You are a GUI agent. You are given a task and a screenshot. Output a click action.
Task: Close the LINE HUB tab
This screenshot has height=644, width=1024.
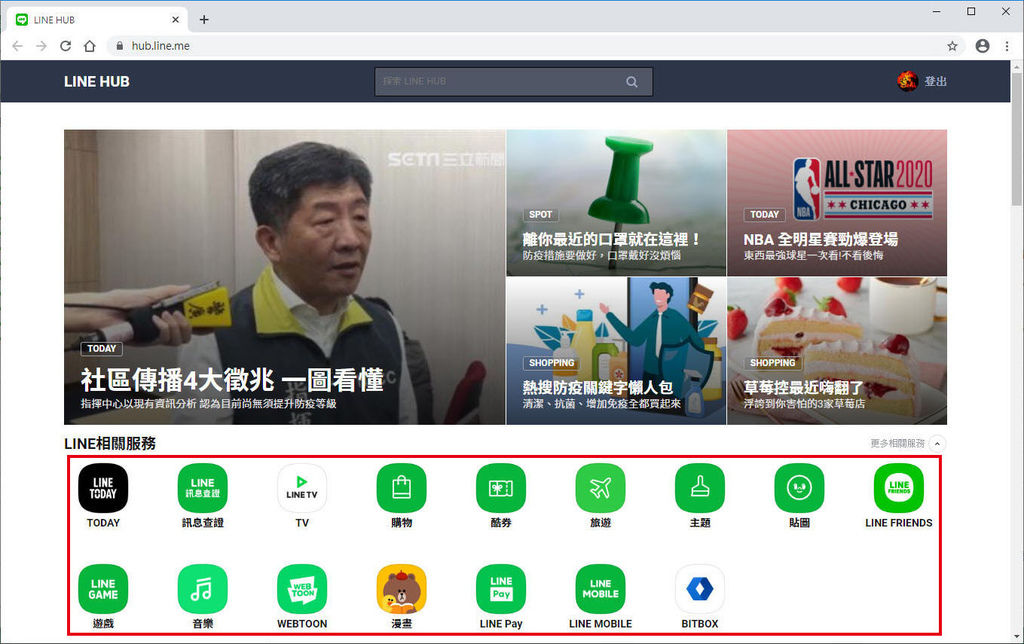(x=175, y=20)
